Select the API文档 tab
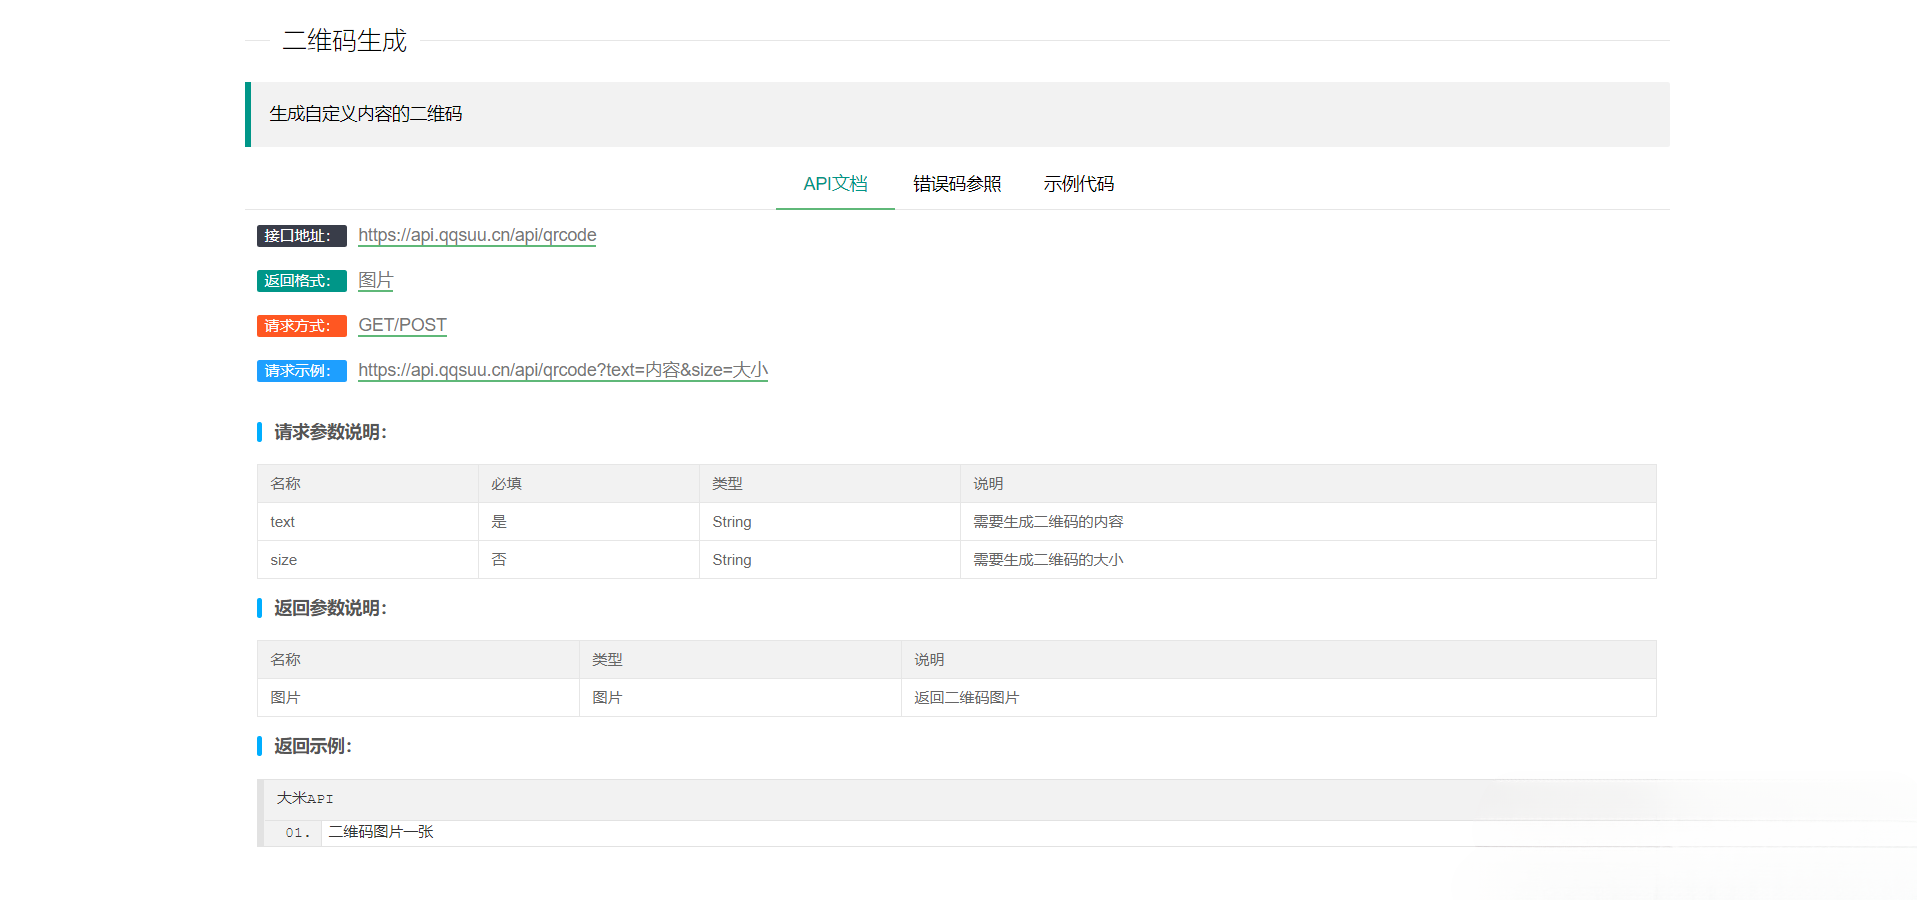This screenshot has height=900, width=1917. pyautogui.click(x=834, y=184)
